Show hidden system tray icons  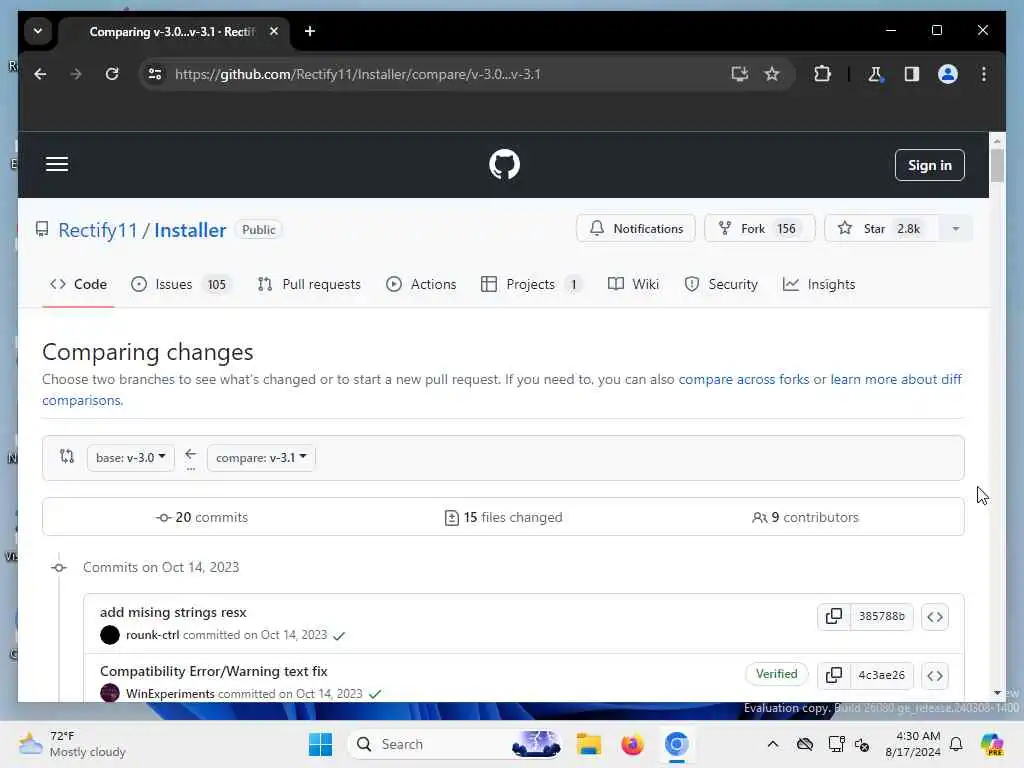click(x=773, y=744)
